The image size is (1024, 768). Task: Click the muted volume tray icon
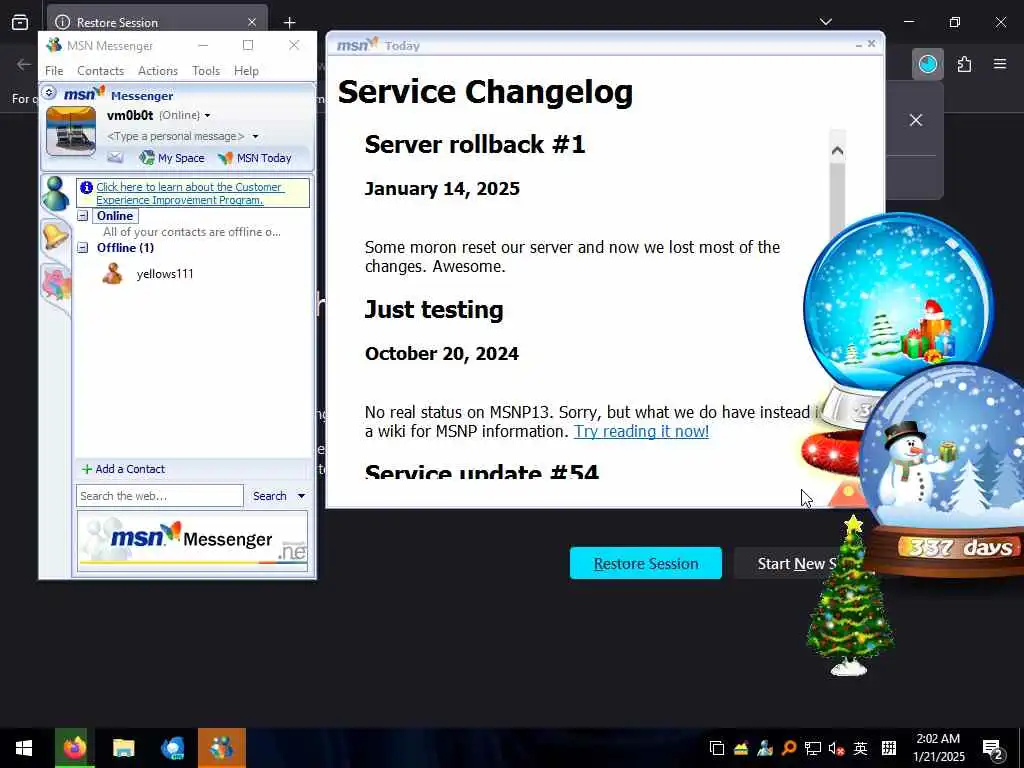tap(836, 748)
